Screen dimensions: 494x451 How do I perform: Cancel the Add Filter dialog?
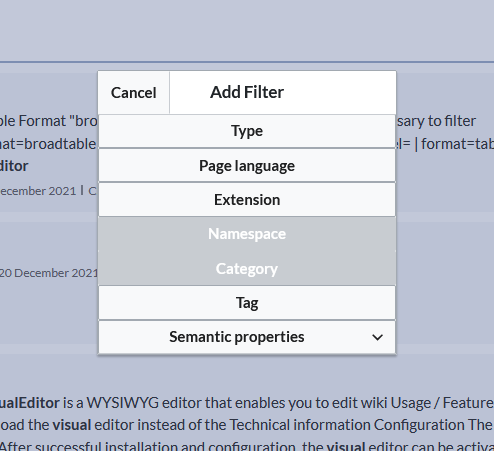(x=134, y=93)
